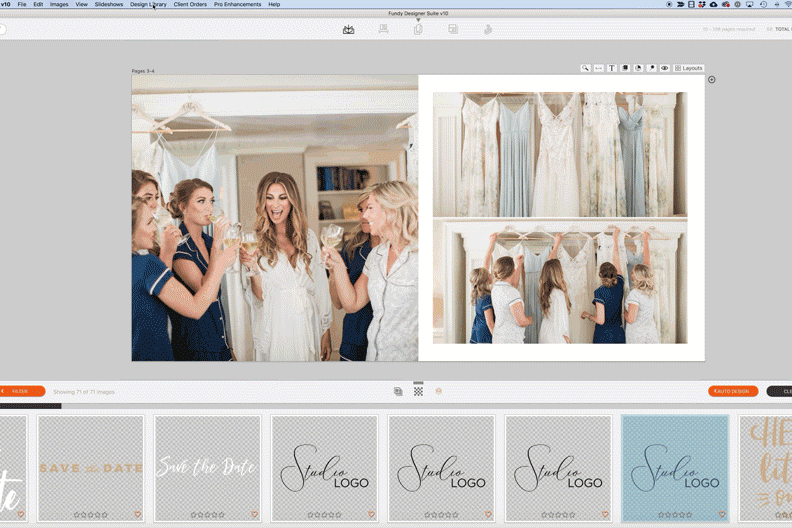Select the magnifier zoom tool above spread
Screen dimensions: 792x528
(585, 68)
